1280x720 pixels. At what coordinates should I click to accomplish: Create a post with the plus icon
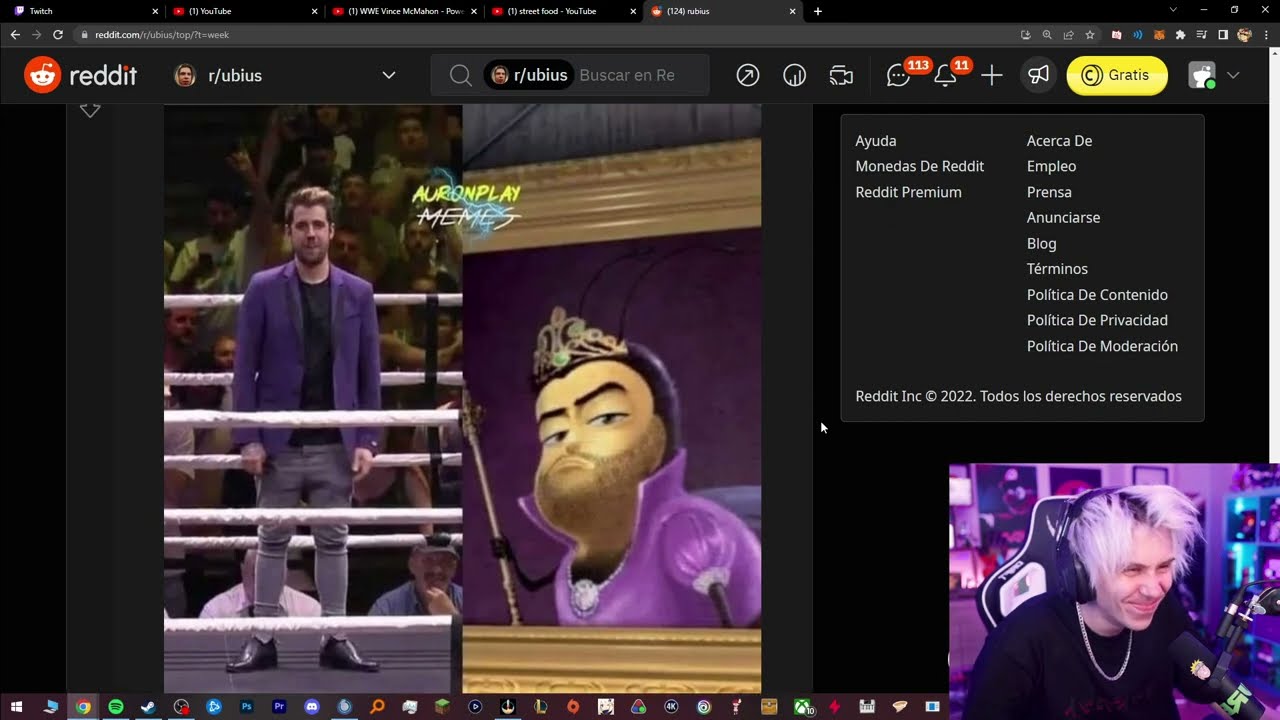tap(992, 75)
